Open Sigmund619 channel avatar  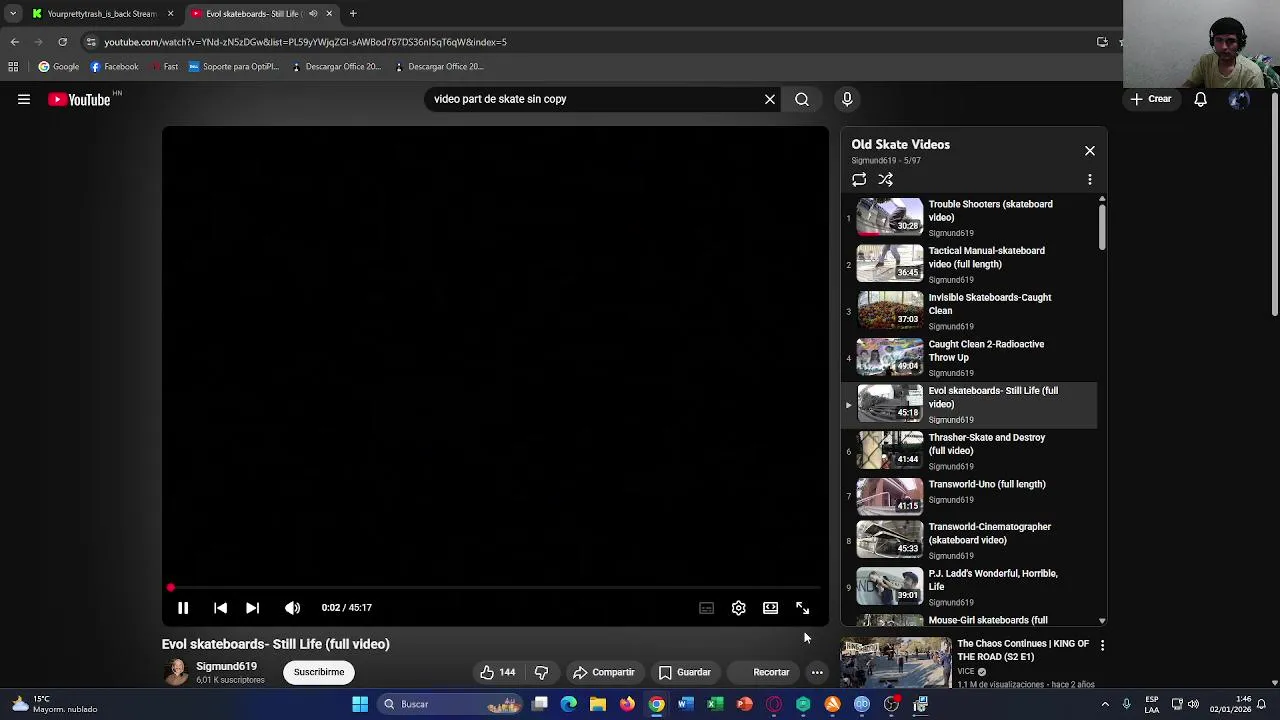[x=176, y=672]
